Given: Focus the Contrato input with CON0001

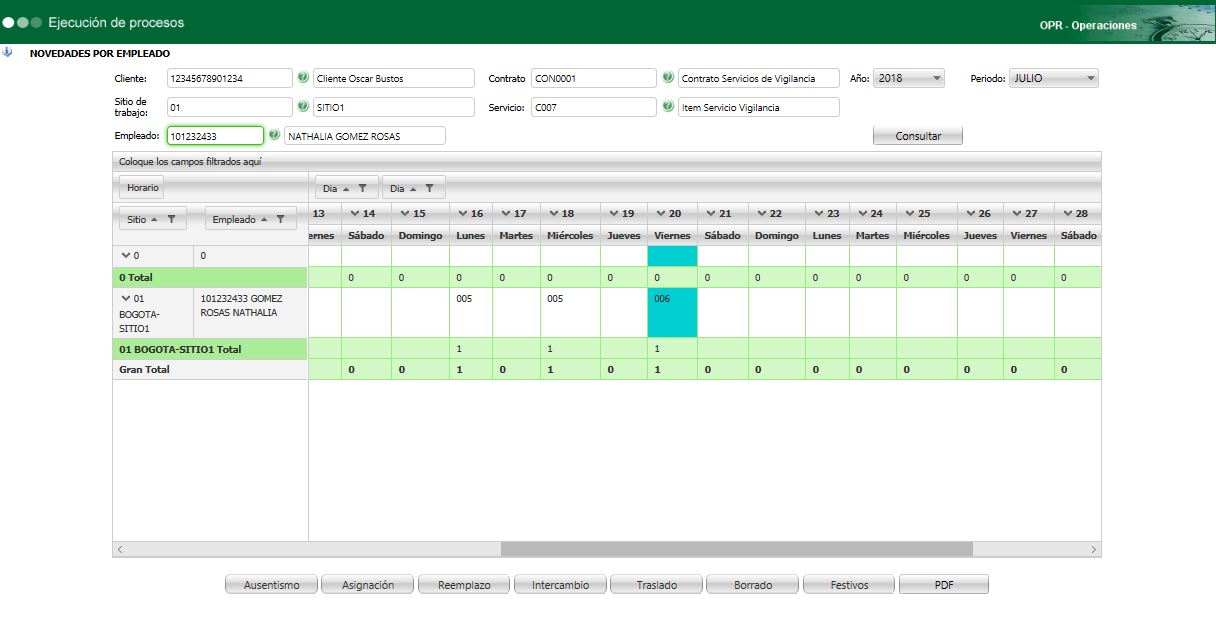Looking at the screenshot, I should point(594,78).
